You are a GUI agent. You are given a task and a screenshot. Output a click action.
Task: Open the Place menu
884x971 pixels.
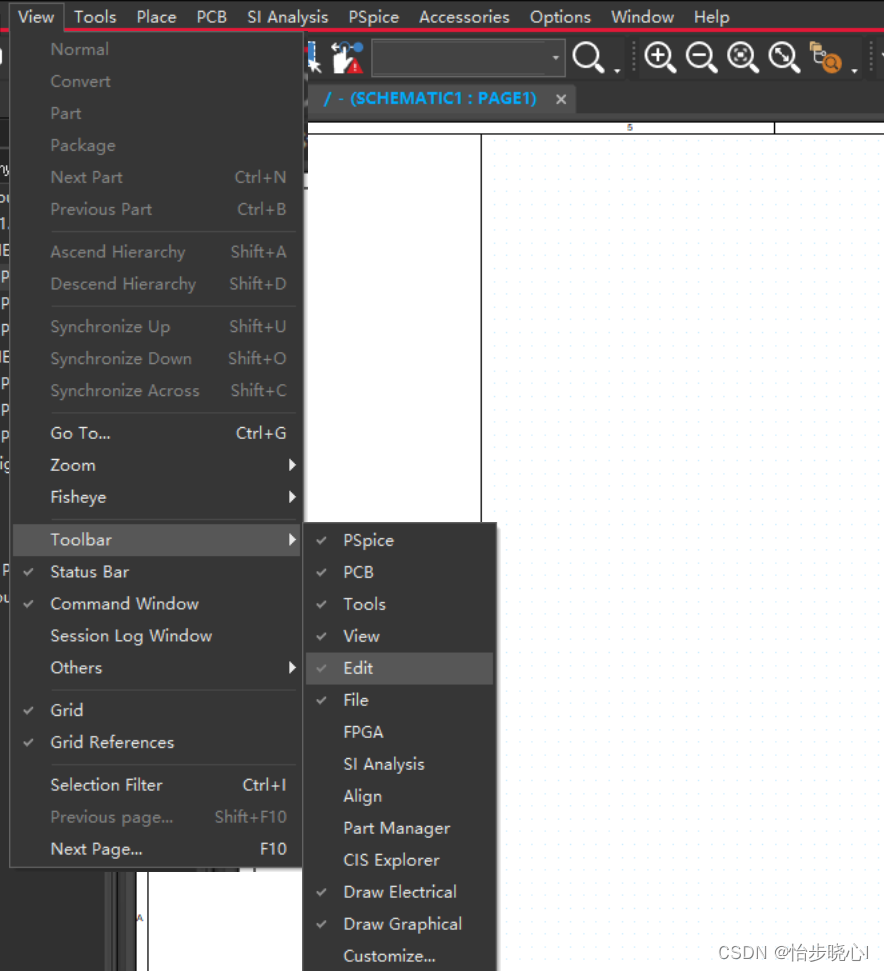tap(156, 17)
